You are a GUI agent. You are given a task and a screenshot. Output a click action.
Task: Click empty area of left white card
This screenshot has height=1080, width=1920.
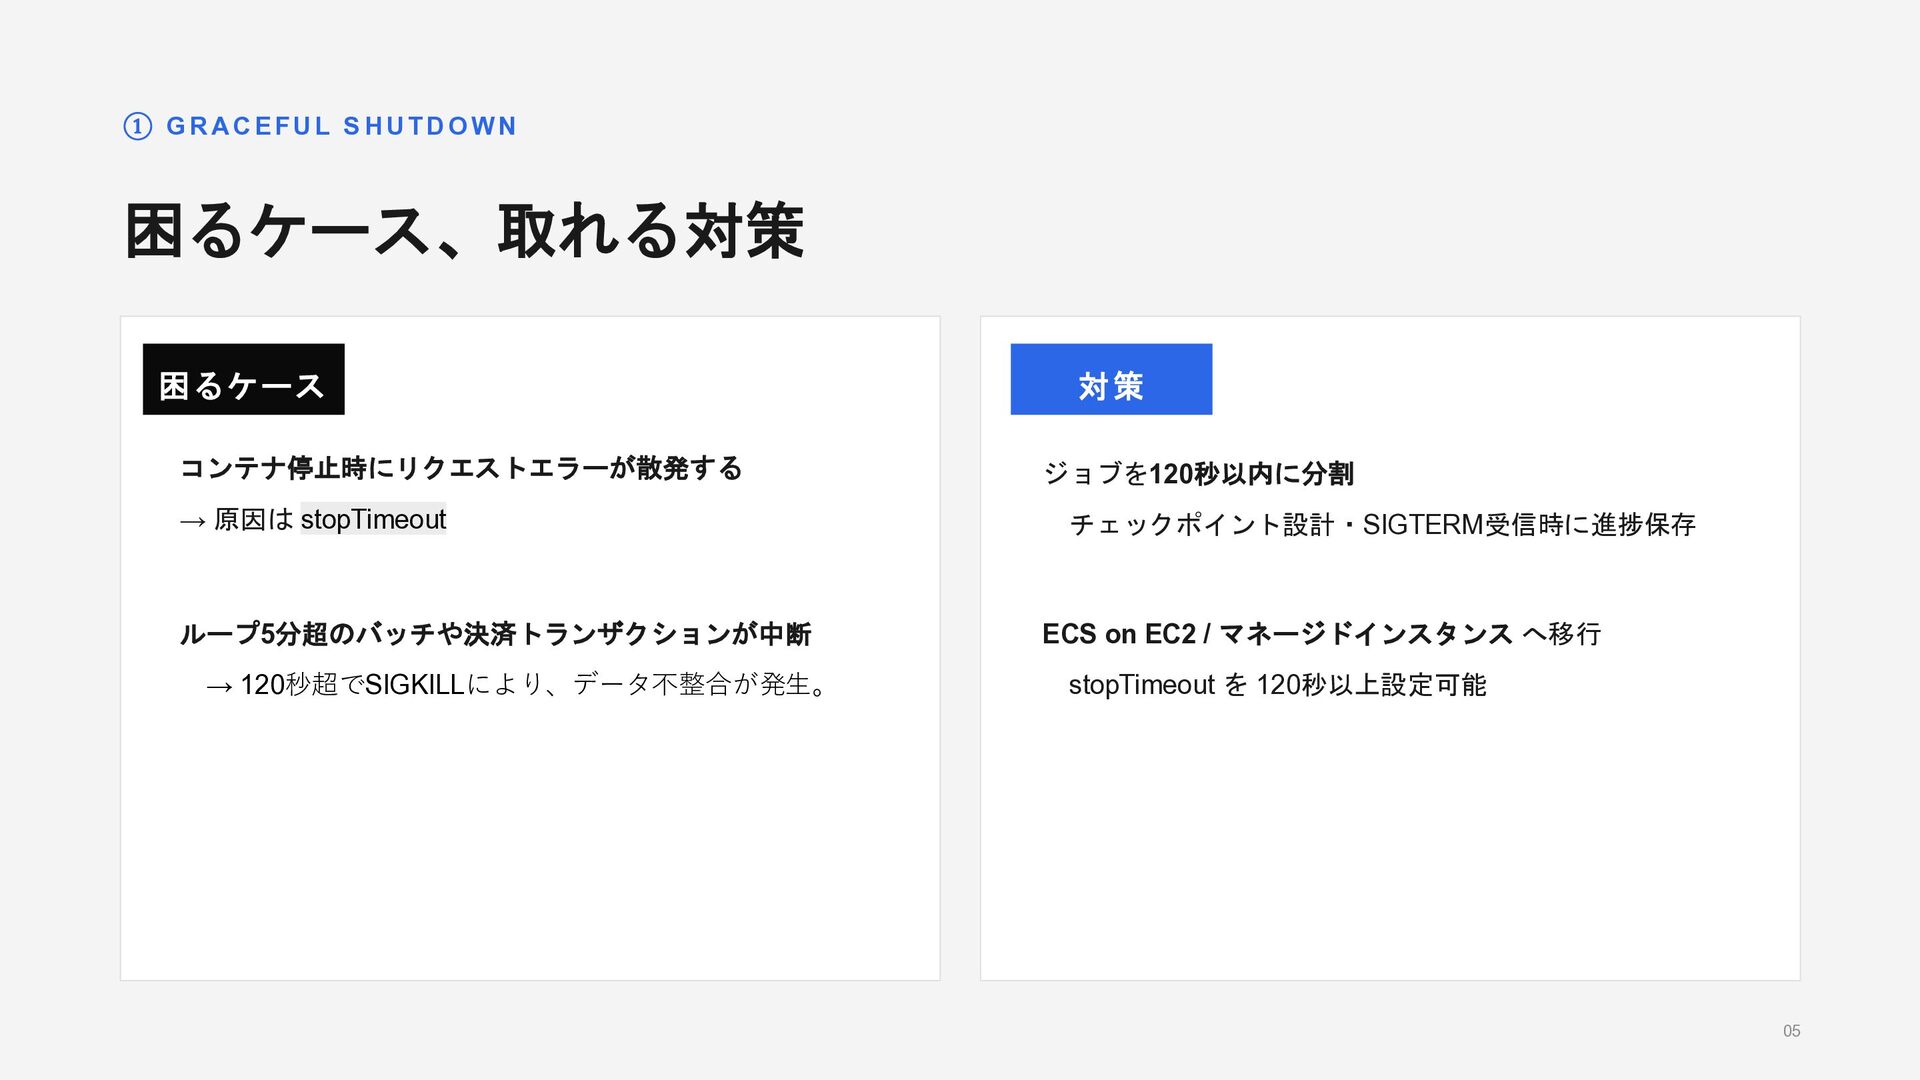click(x=530, y=850)
